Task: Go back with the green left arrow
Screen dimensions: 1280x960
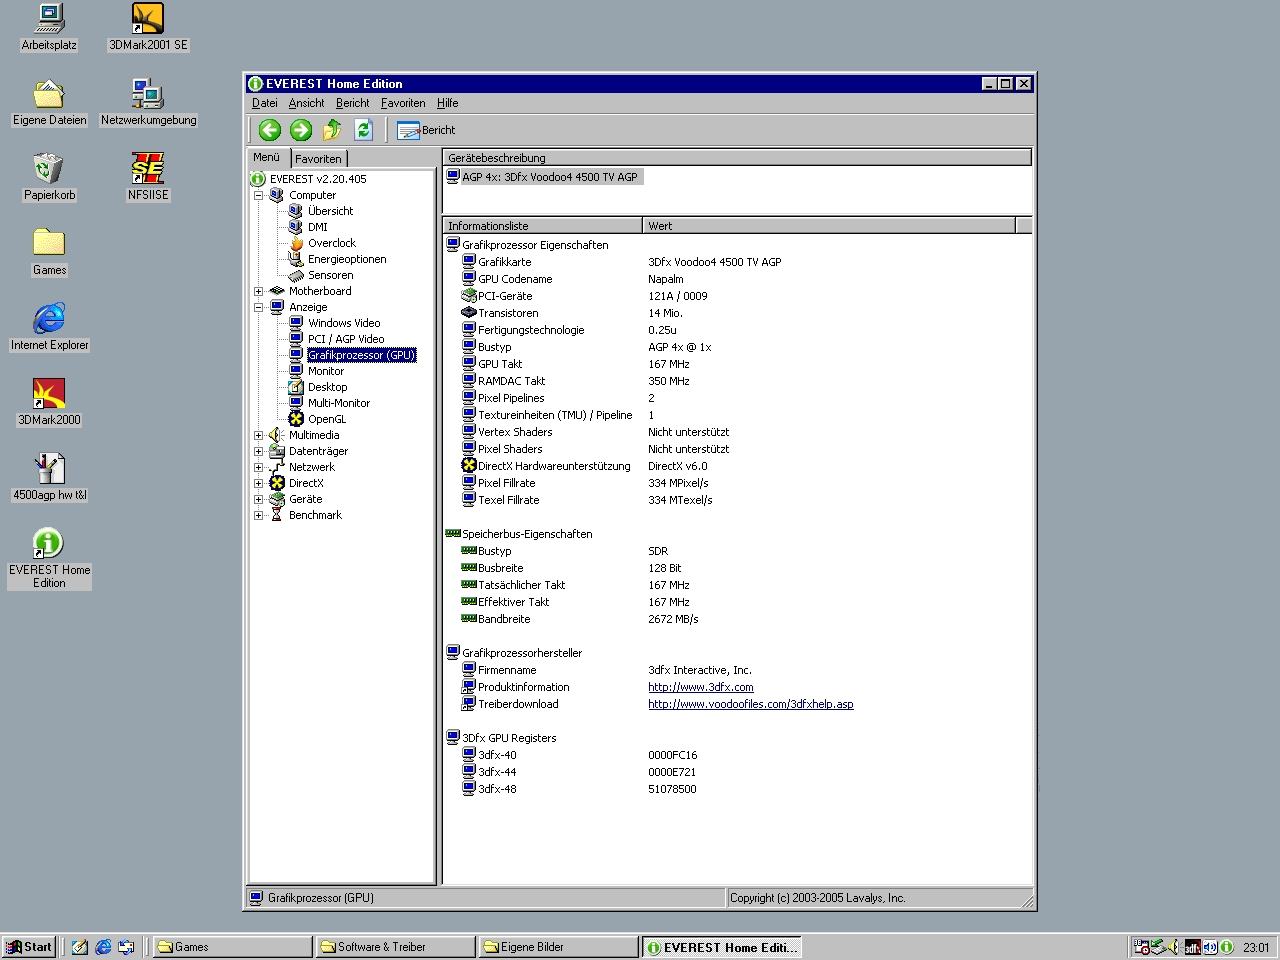Action: coord(269,130)
